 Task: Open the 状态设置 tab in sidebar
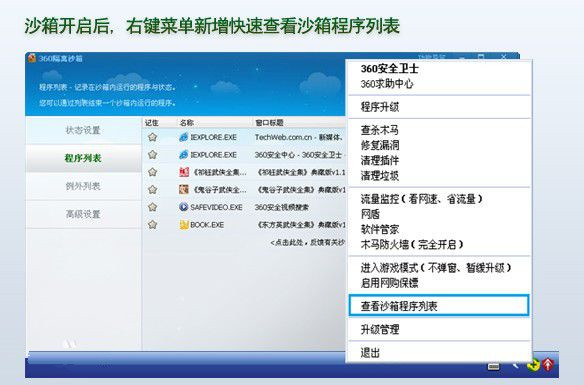[83, 130]
